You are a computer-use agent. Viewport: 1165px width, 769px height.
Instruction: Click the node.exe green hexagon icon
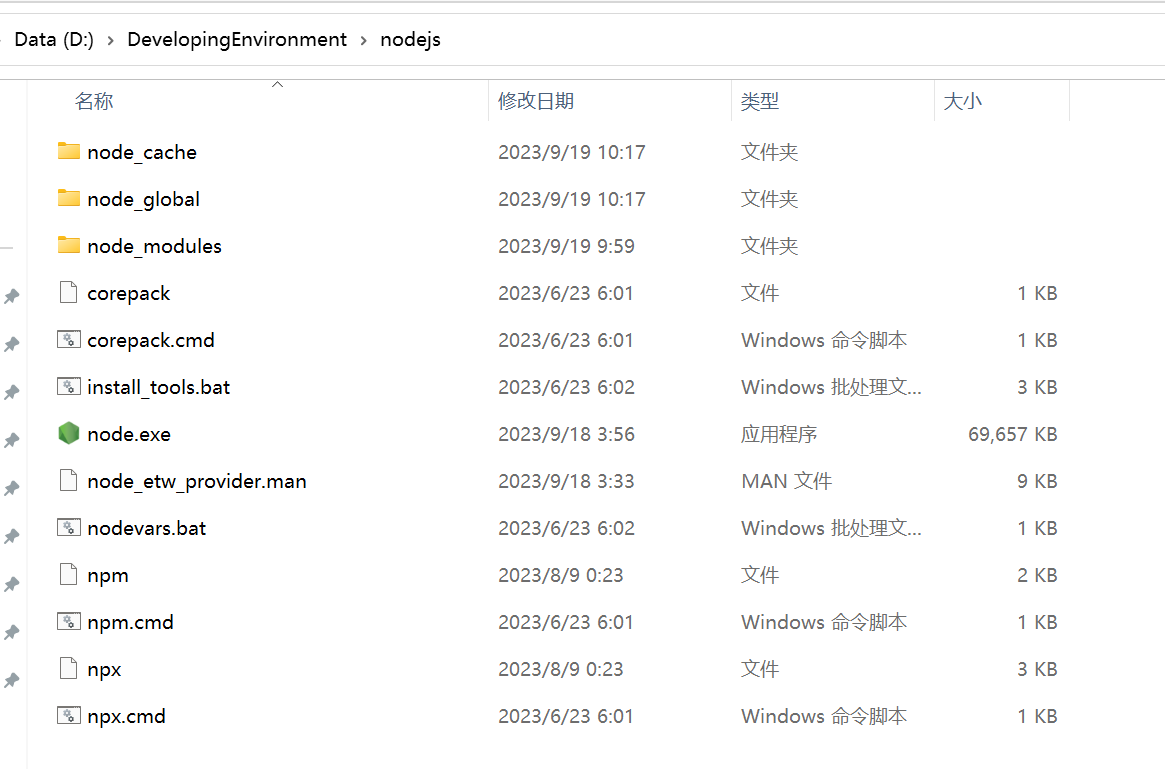(x=68, y=434)
